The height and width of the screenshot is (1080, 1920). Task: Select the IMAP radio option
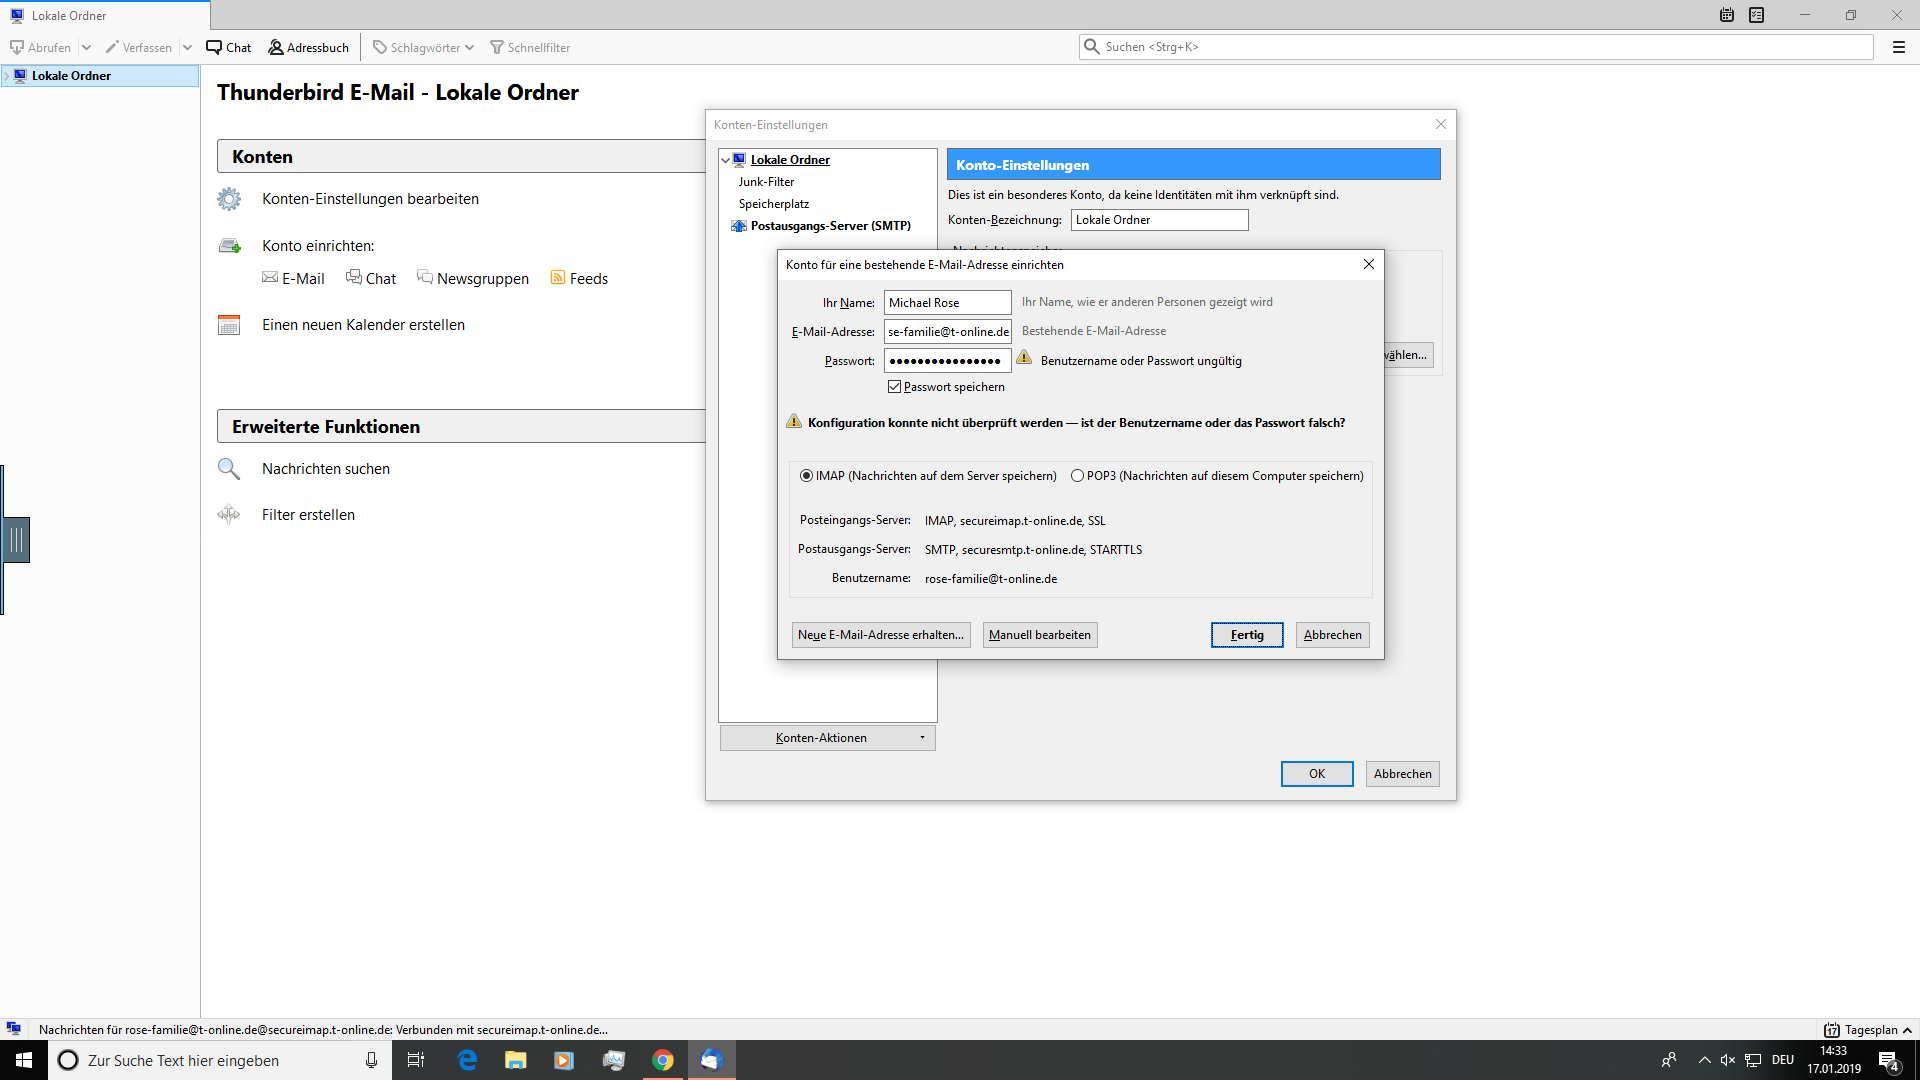tap(806, 476)
